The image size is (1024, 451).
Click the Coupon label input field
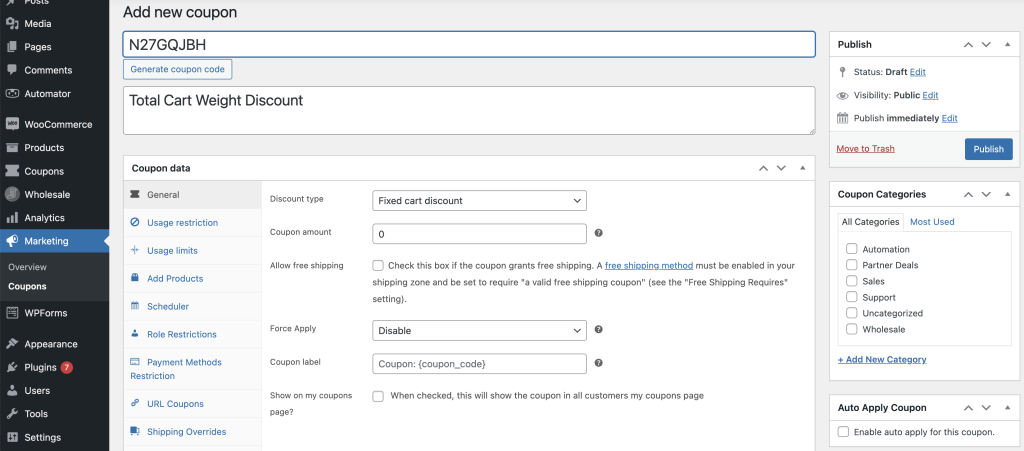(479, 364)
